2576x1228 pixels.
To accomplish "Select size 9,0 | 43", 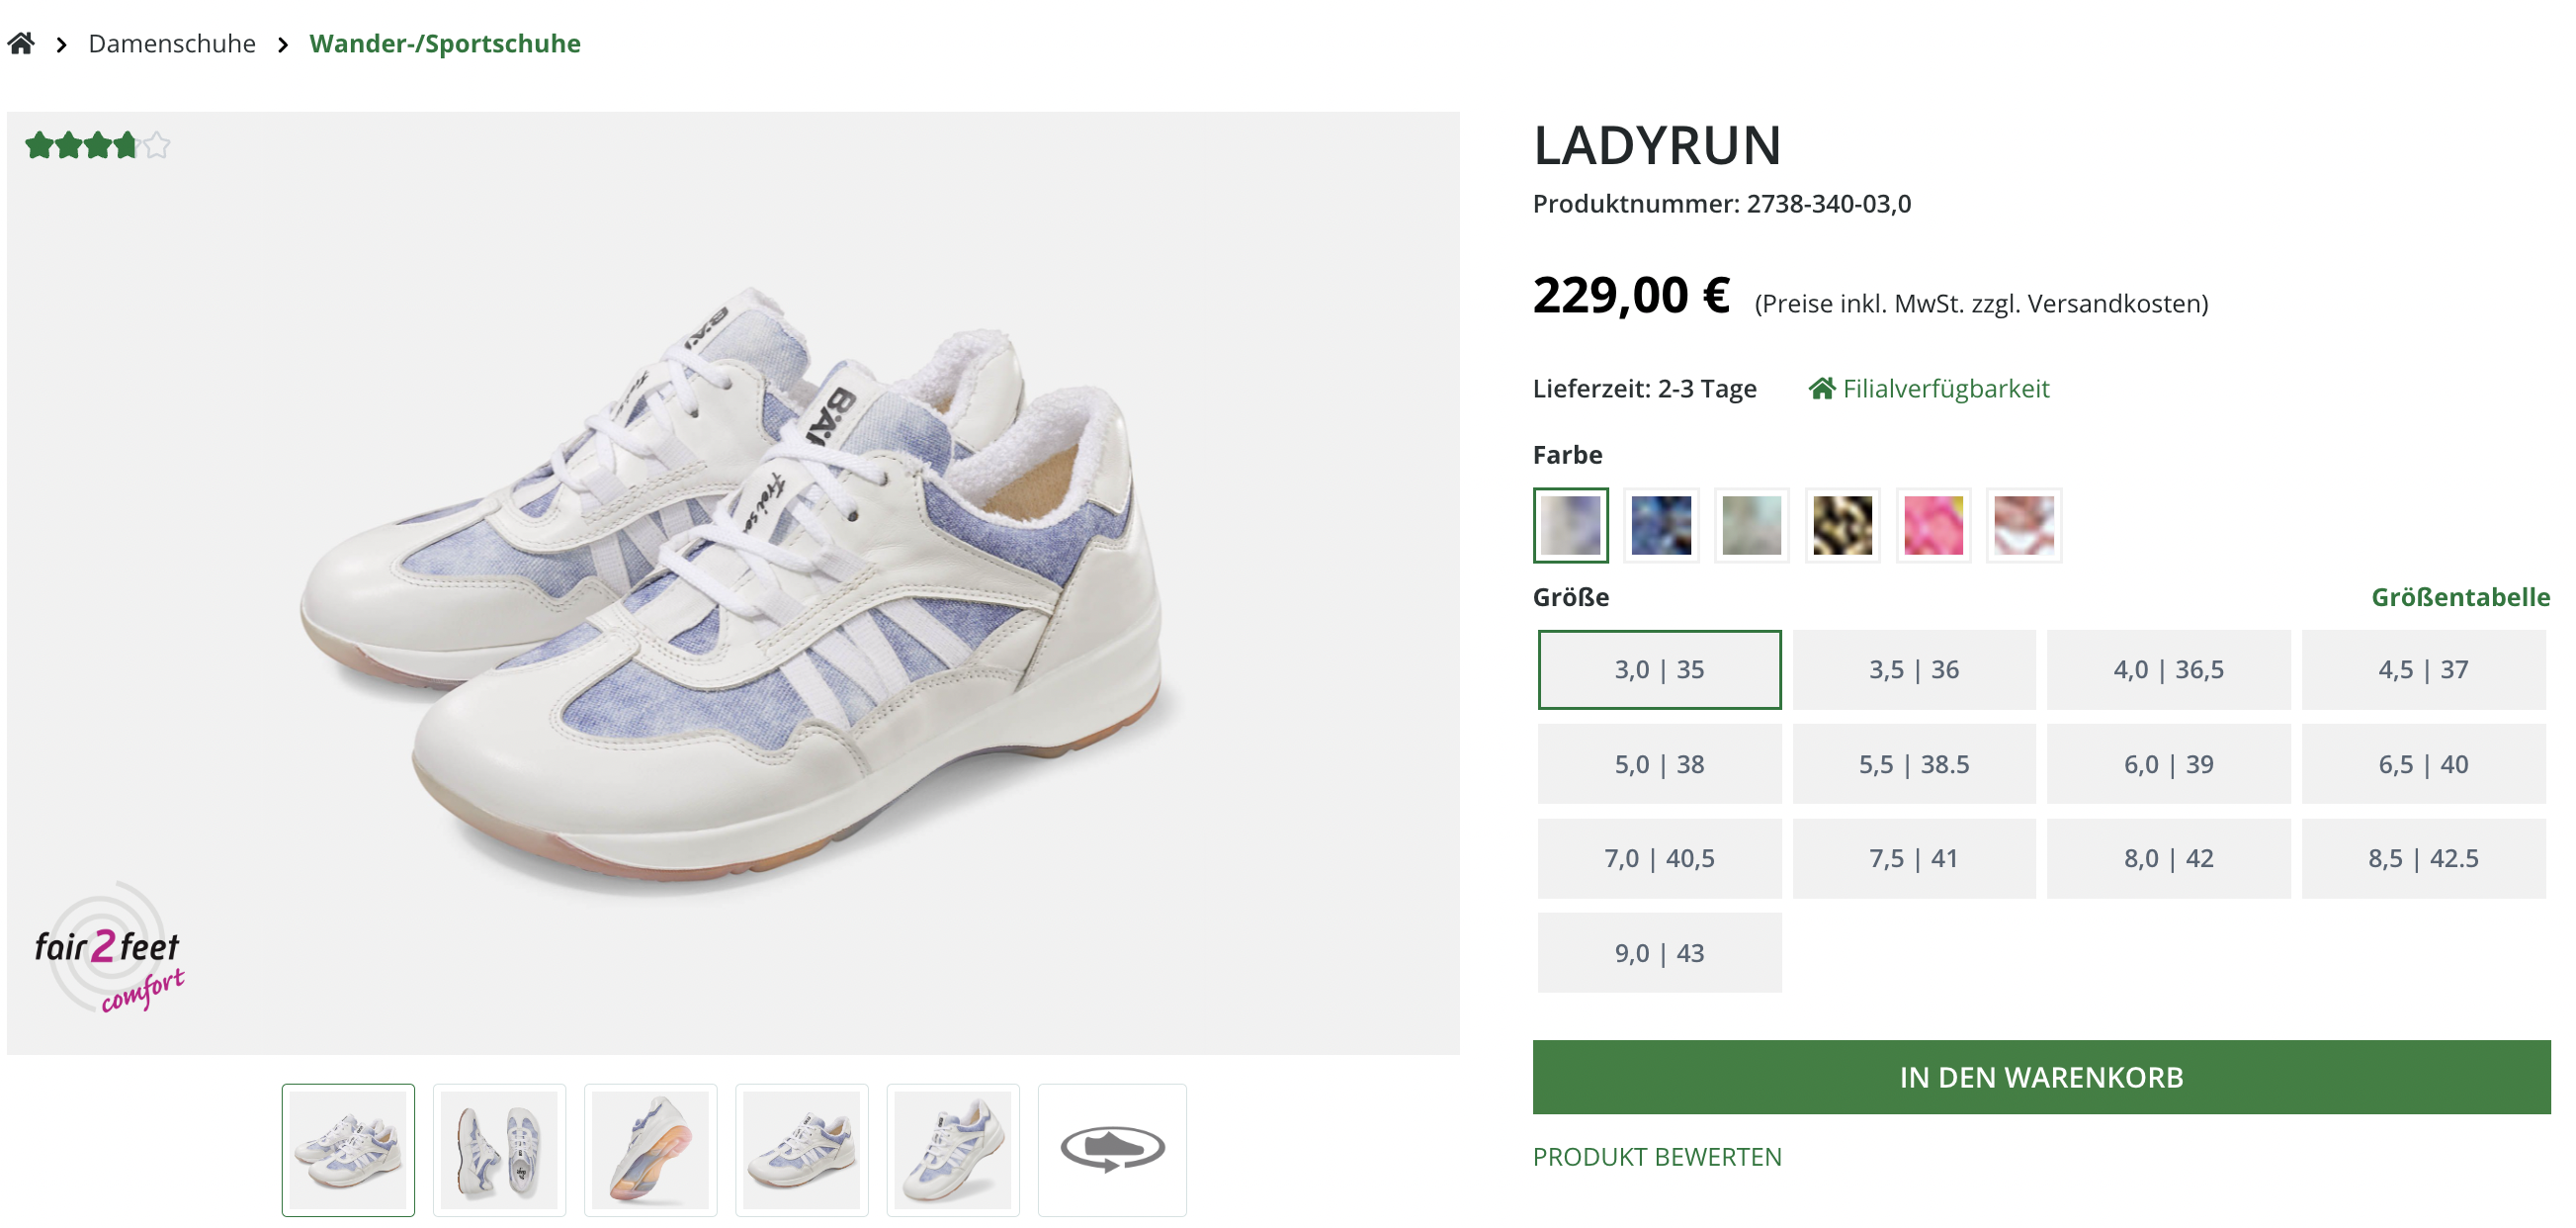I will (1658, 952).
